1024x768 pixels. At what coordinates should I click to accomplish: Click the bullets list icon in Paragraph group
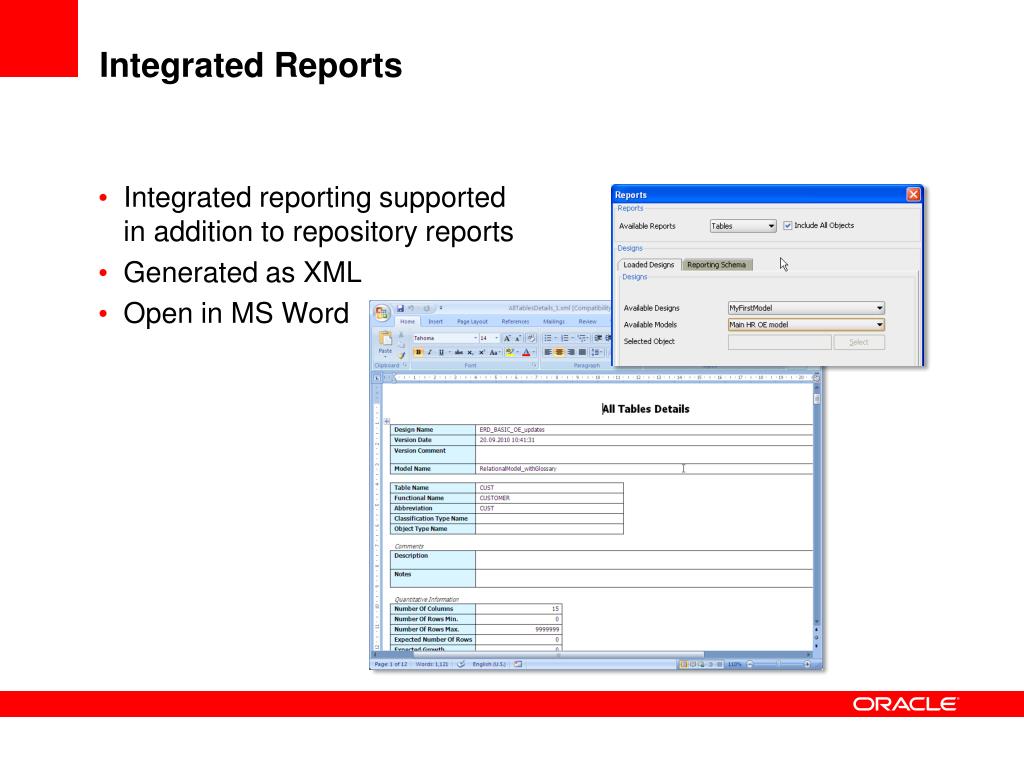coord(548,338)
